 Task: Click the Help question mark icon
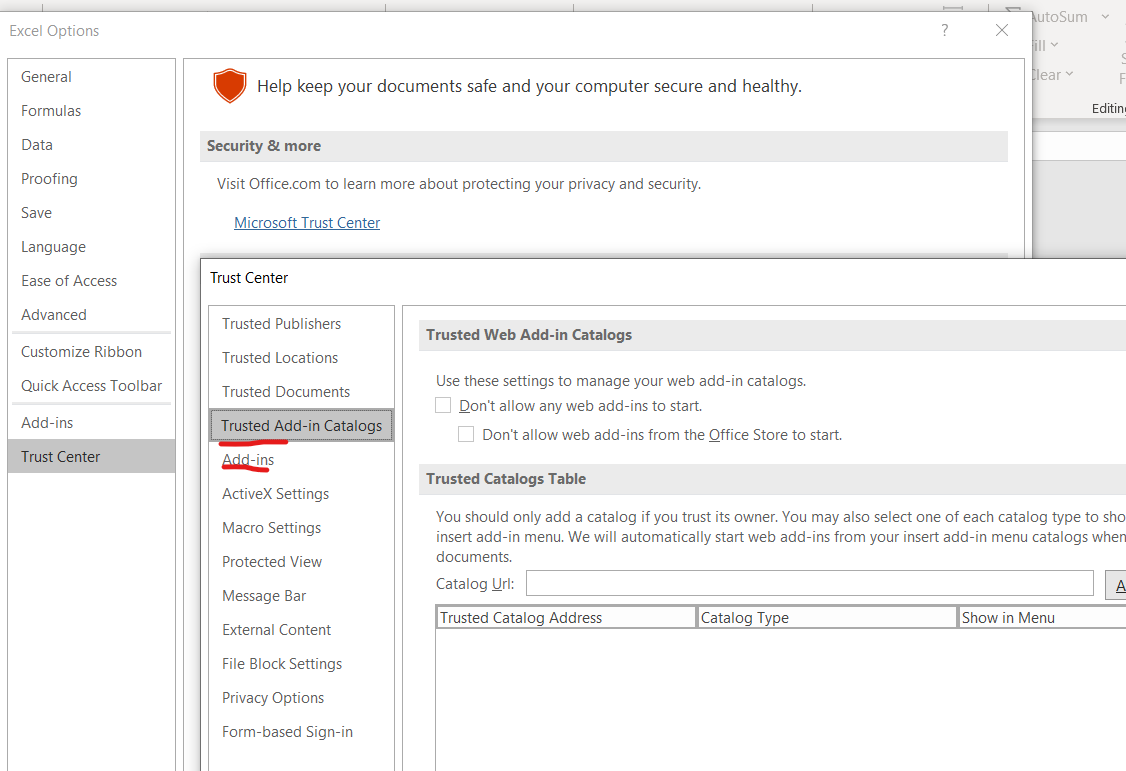point(945,31)
